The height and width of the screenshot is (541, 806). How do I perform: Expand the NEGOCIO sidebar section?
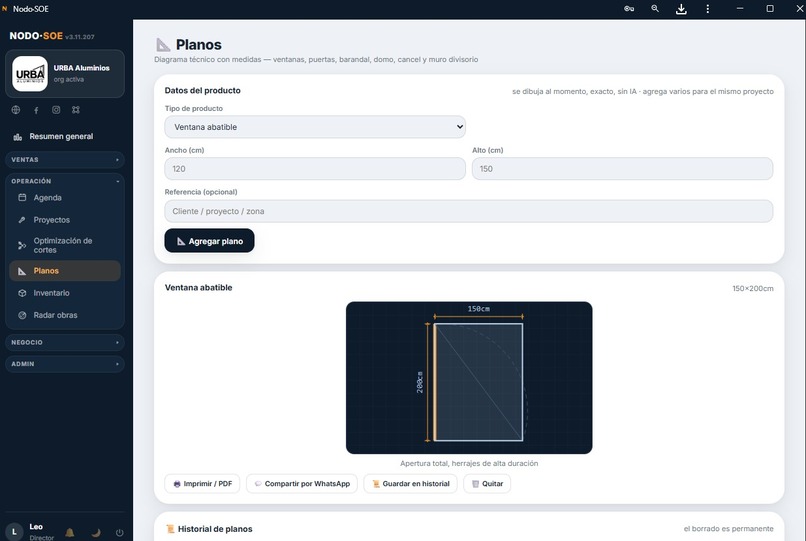[65, 342]
